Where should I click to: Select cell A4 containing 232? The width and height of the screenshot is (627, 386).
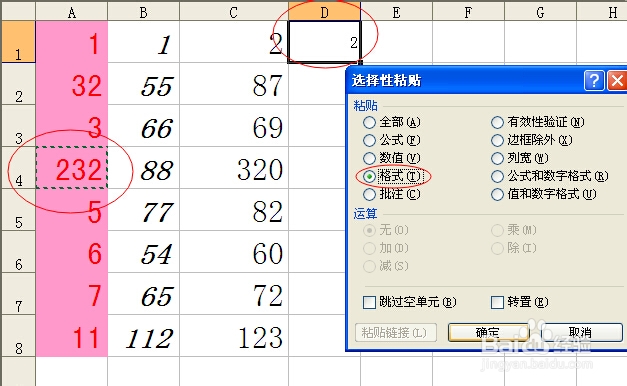click(72, 168)
